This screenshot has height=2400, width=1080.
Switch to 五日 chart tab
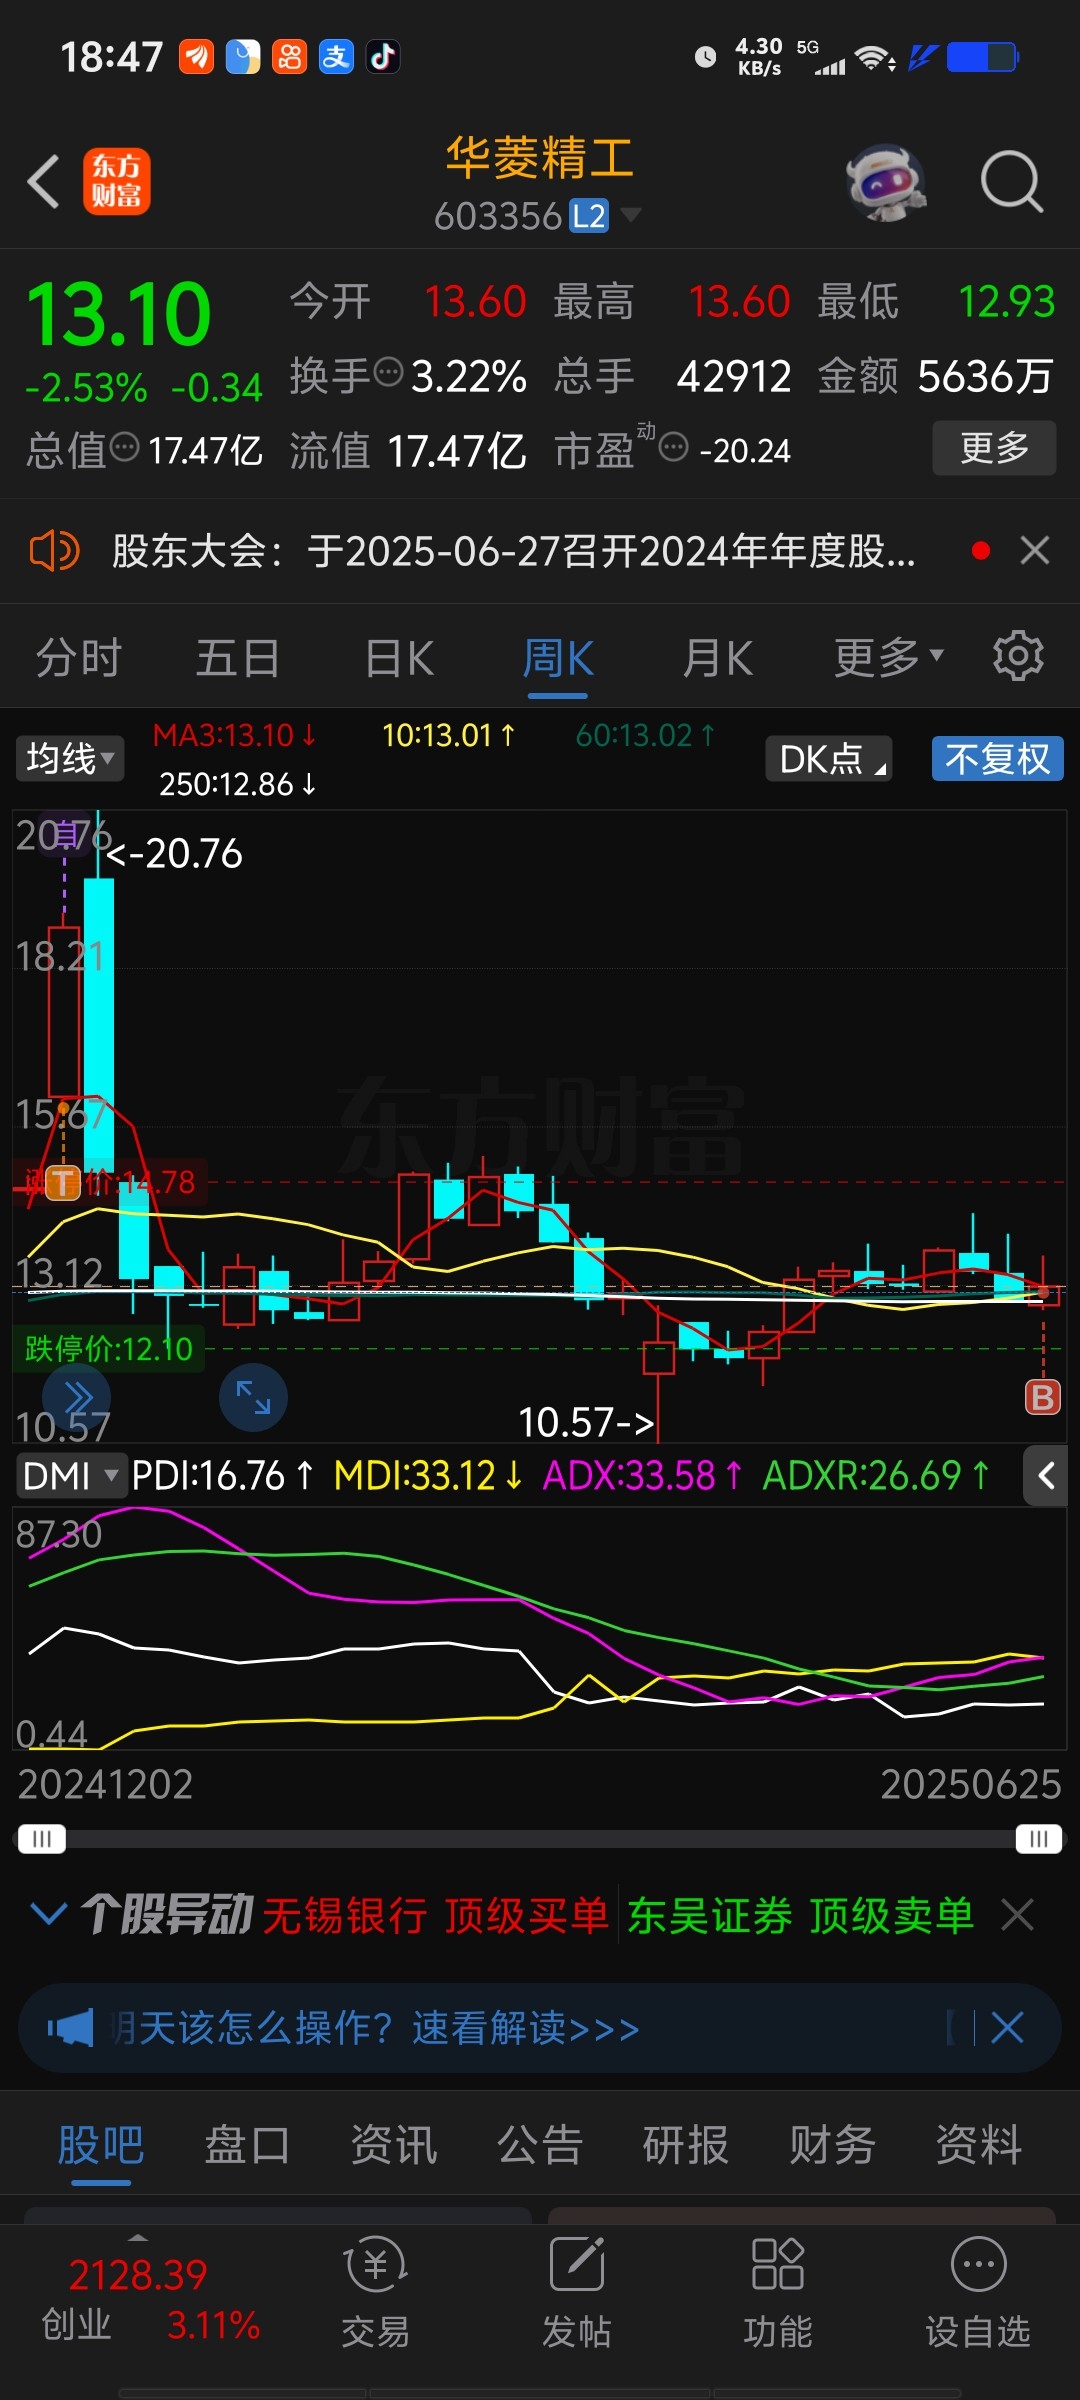(238, 658)
